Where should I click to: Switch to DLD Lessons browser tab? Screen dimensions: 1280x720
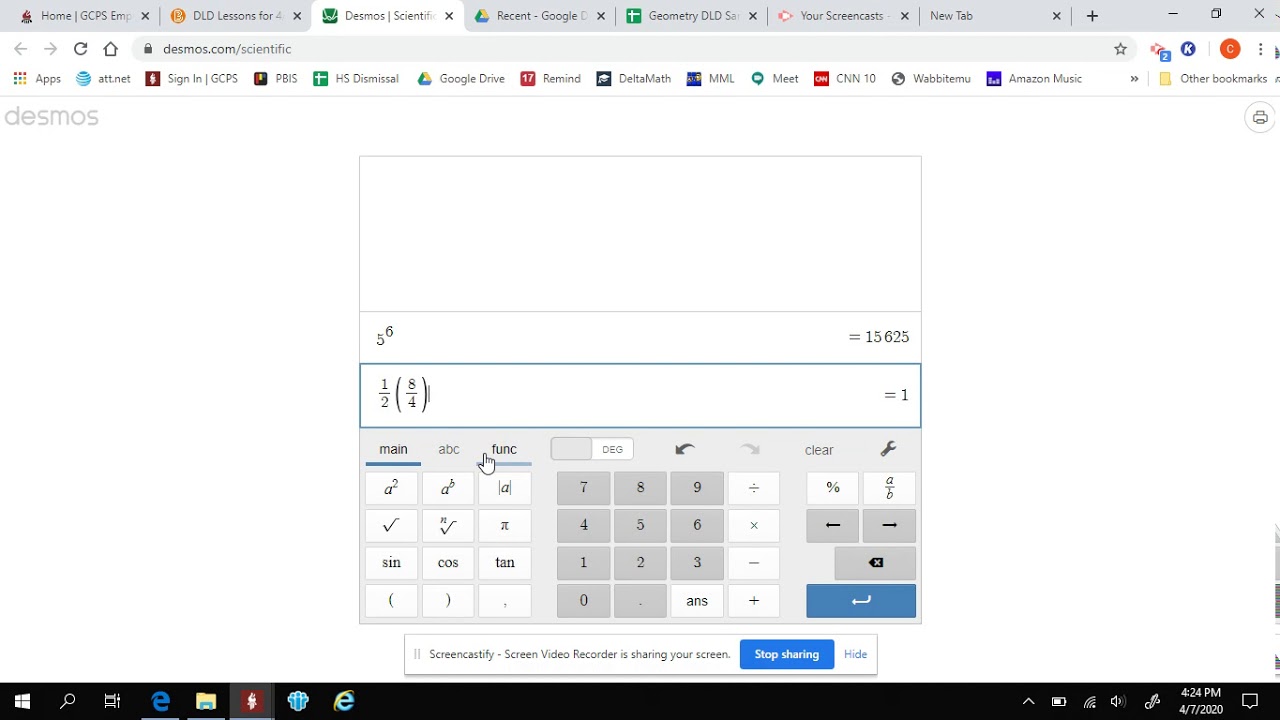coord(235,16)
